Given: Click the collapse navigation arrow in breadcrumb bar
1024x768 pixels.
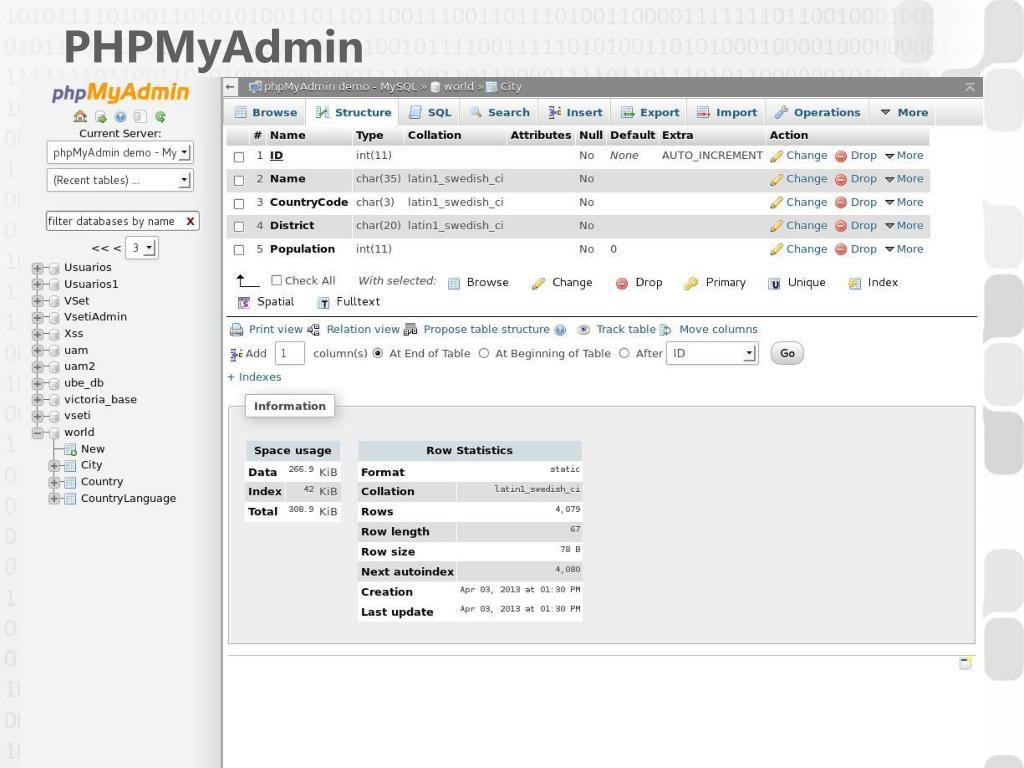Looking at the screenshot, I should (230, 86).
